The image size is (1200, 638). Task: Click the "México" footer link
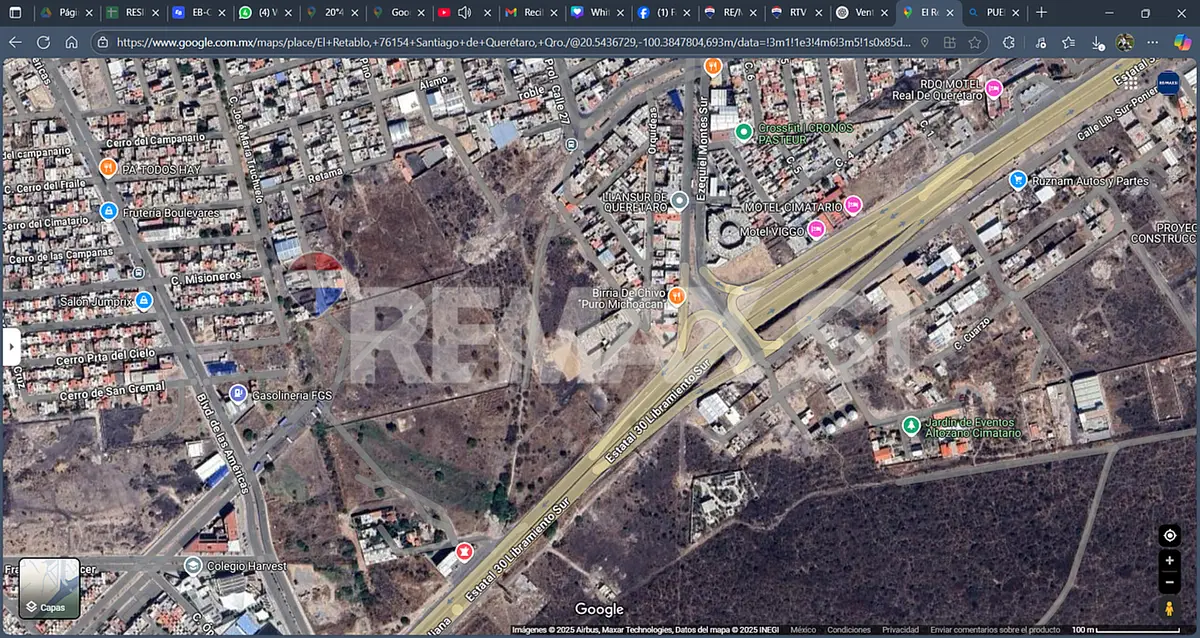tap(803, 630)
